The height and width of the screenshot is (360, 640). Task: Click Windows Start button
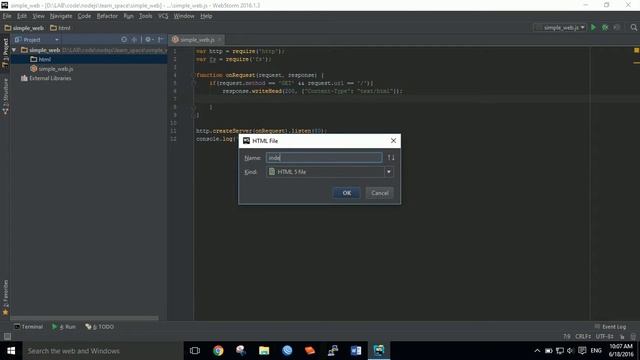coord(11,351)
